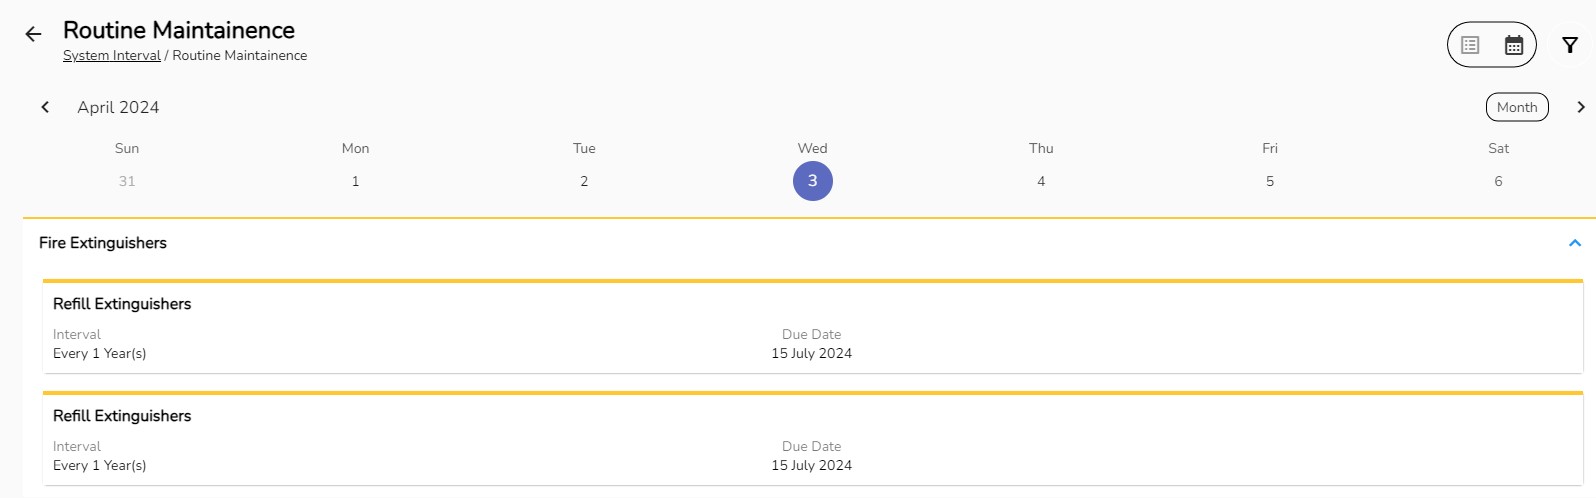
Task: Click April 2024 month label
Action: click(118, 107)
